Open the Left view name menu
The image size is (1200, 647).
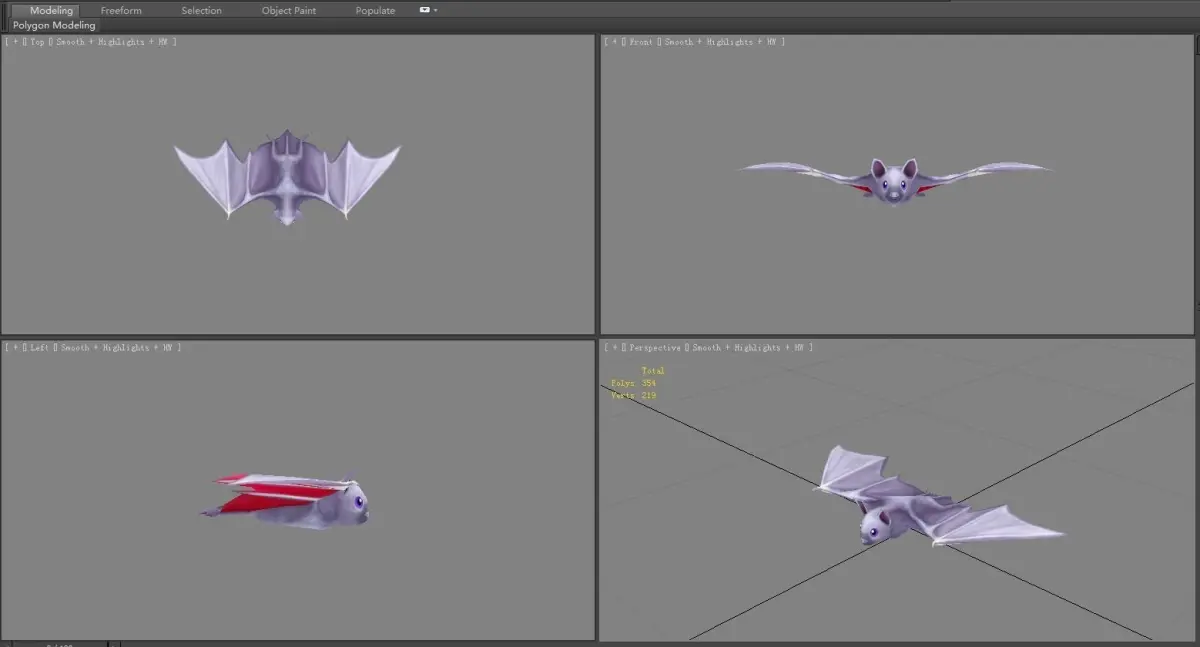coord(39,348)
